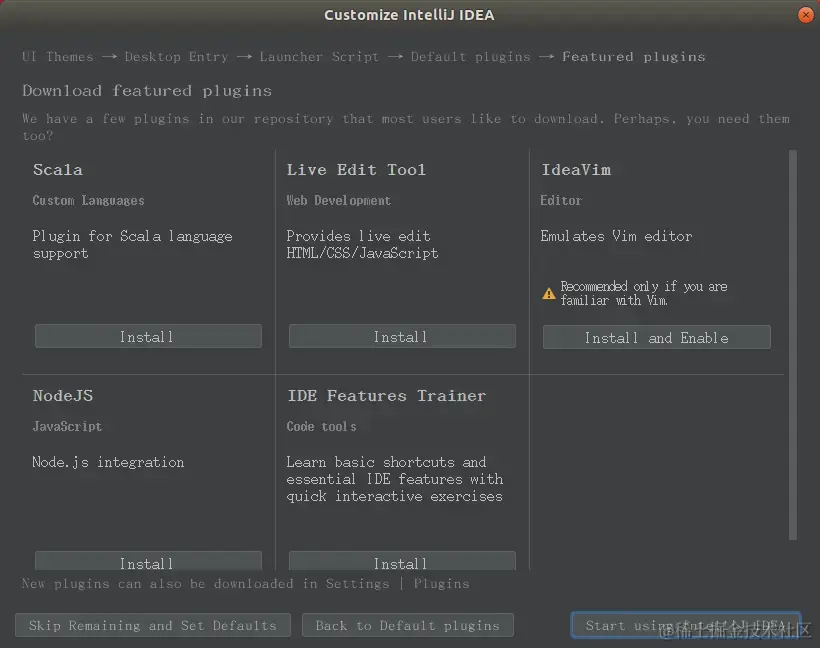
Task: Click the Scala plugin title
Action: 58,169
